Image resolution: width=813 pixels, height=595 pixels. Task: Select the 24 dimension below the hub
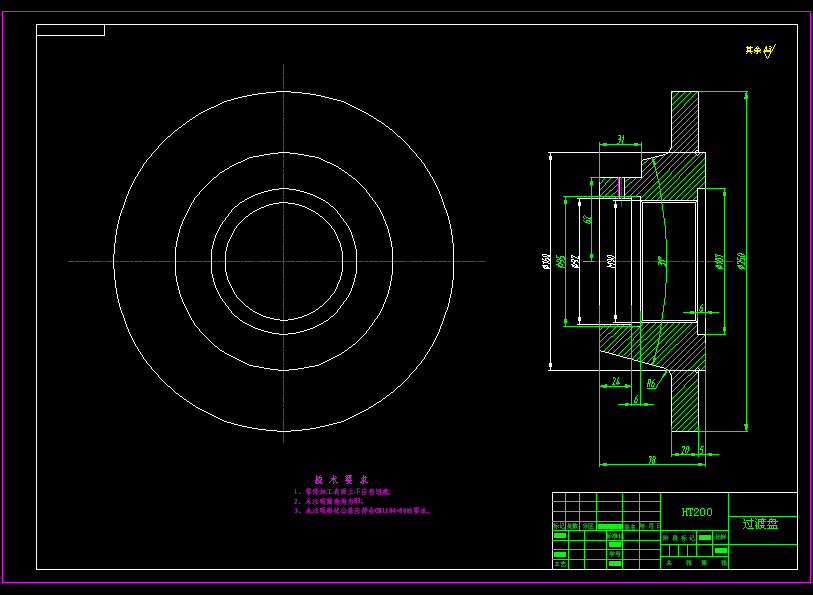pyautogui.click(x=615, y=381)
